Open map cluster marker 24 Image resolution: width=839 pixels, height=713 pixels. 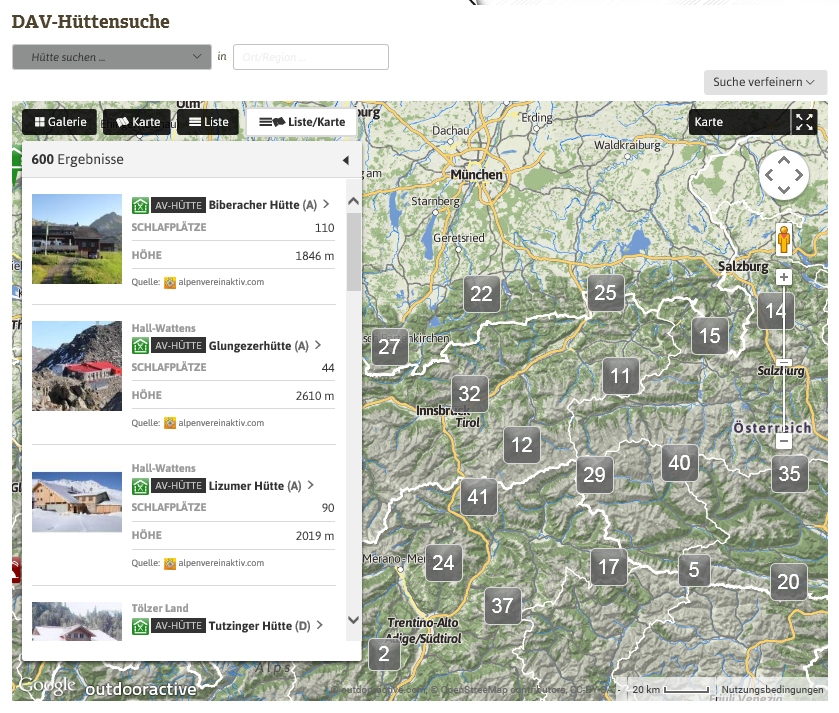[444, 563]
